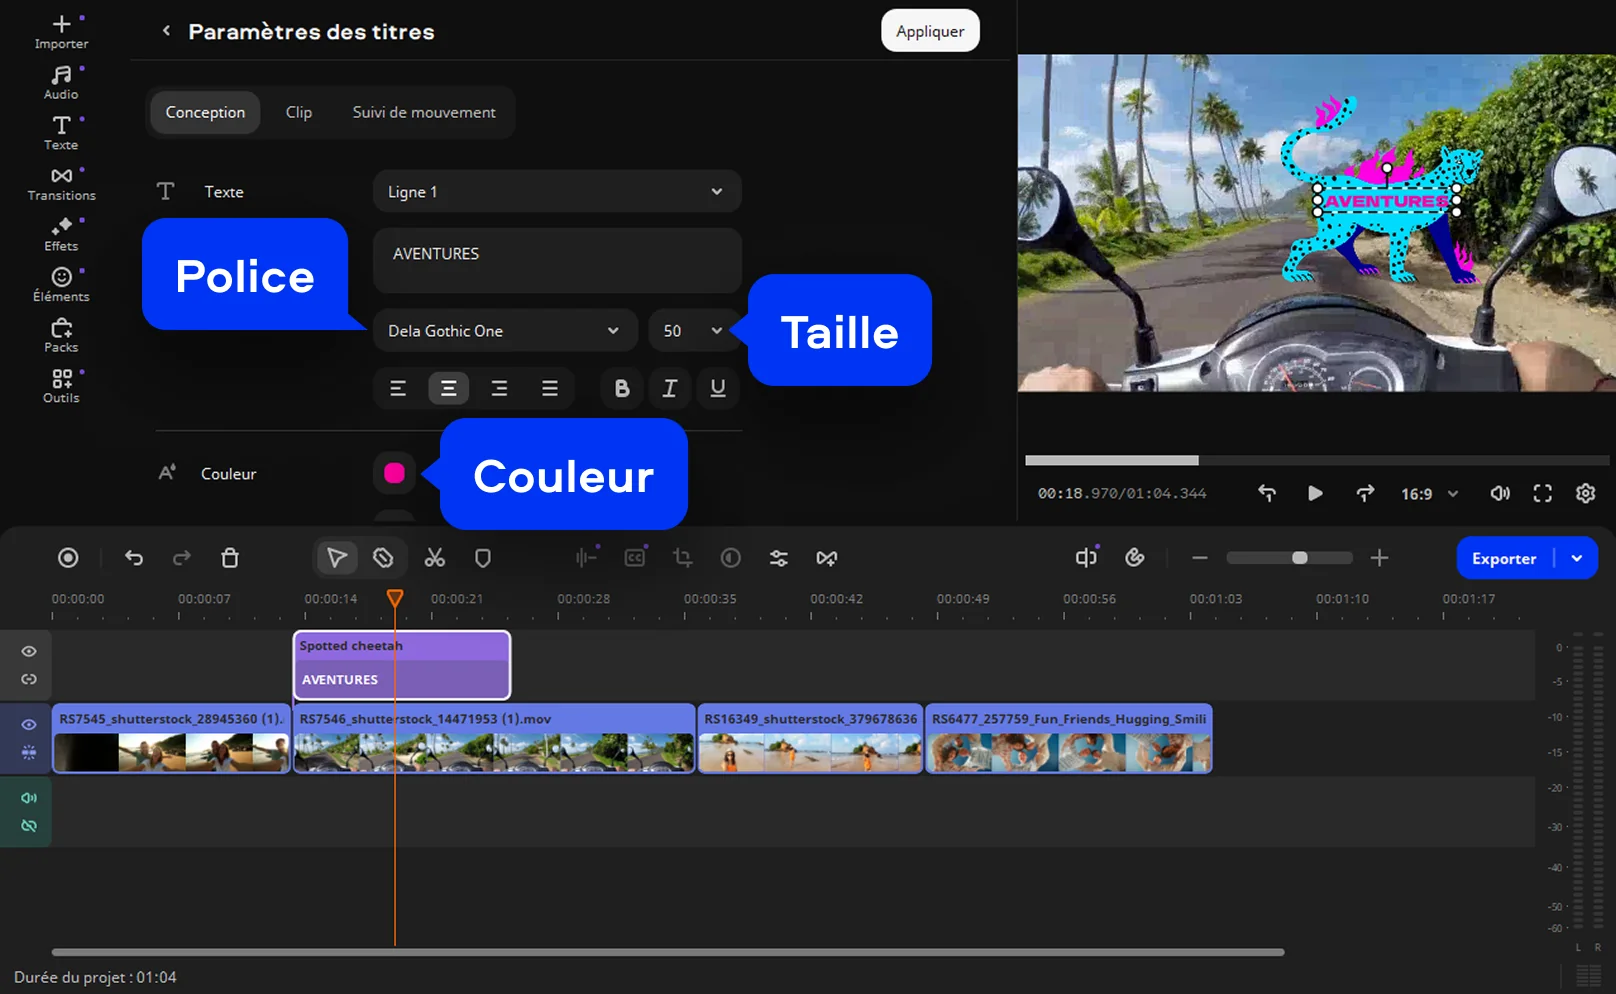
Task: Switch to the Clip tab
Action: click(x=298, y=112)
